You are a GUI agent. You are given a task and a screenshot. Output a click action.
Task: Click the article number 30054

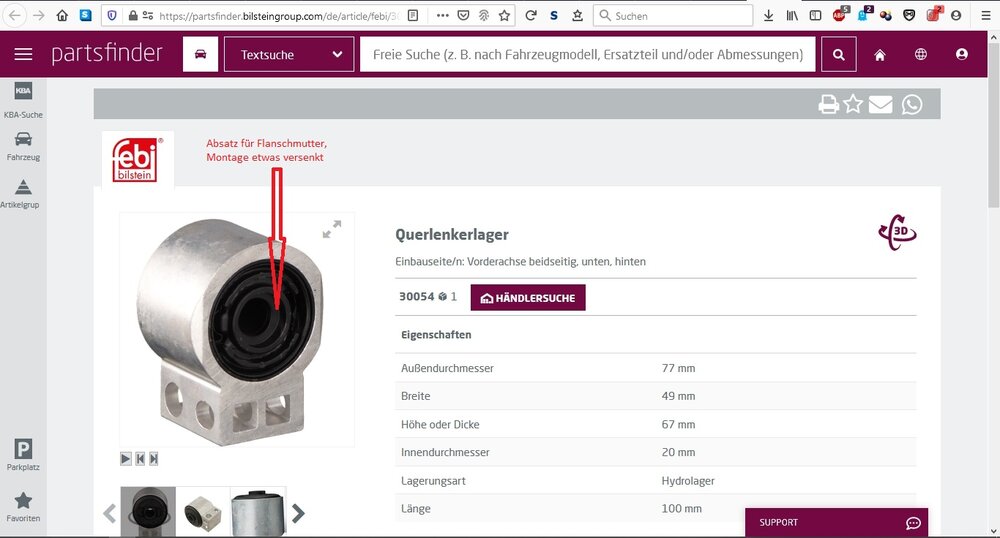pyautogui.click(x=416, y=296)
